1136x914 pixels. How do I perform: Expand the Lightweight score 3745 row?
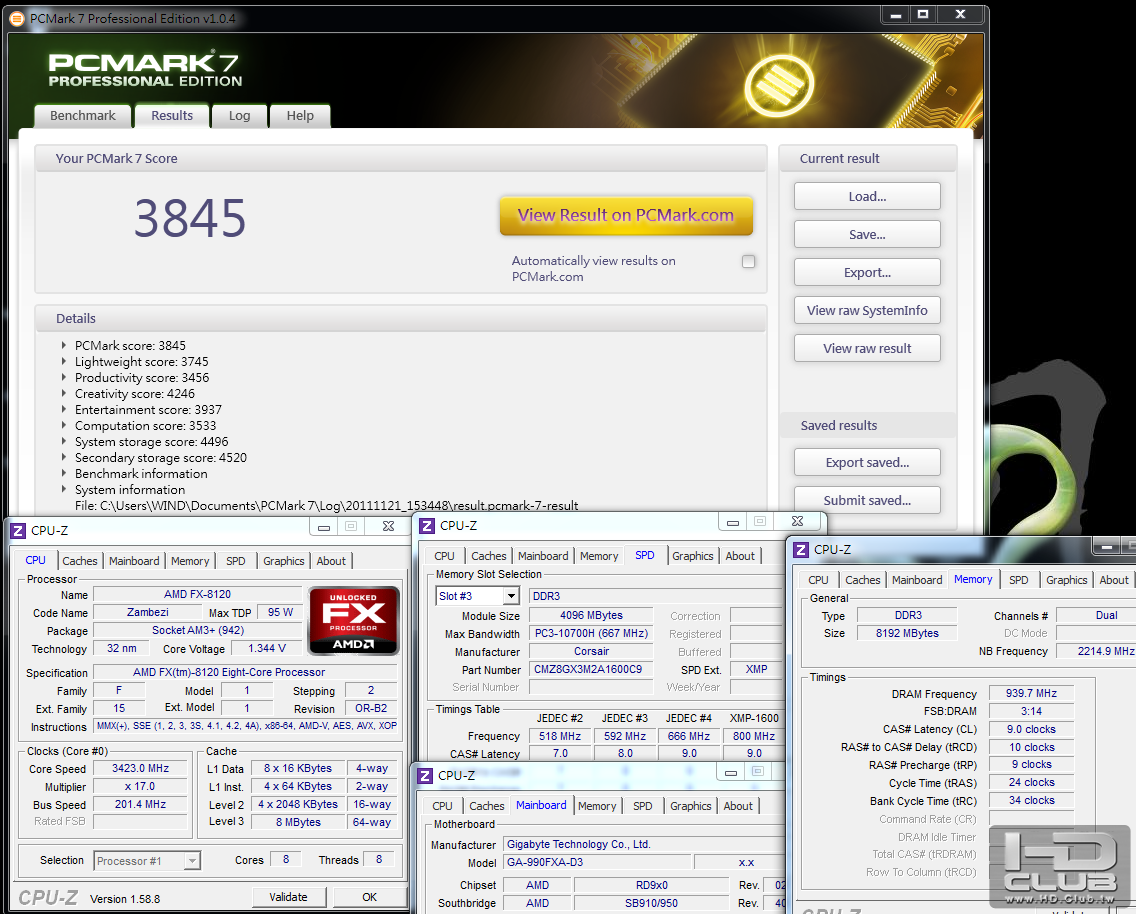click(x=64, y=361)
